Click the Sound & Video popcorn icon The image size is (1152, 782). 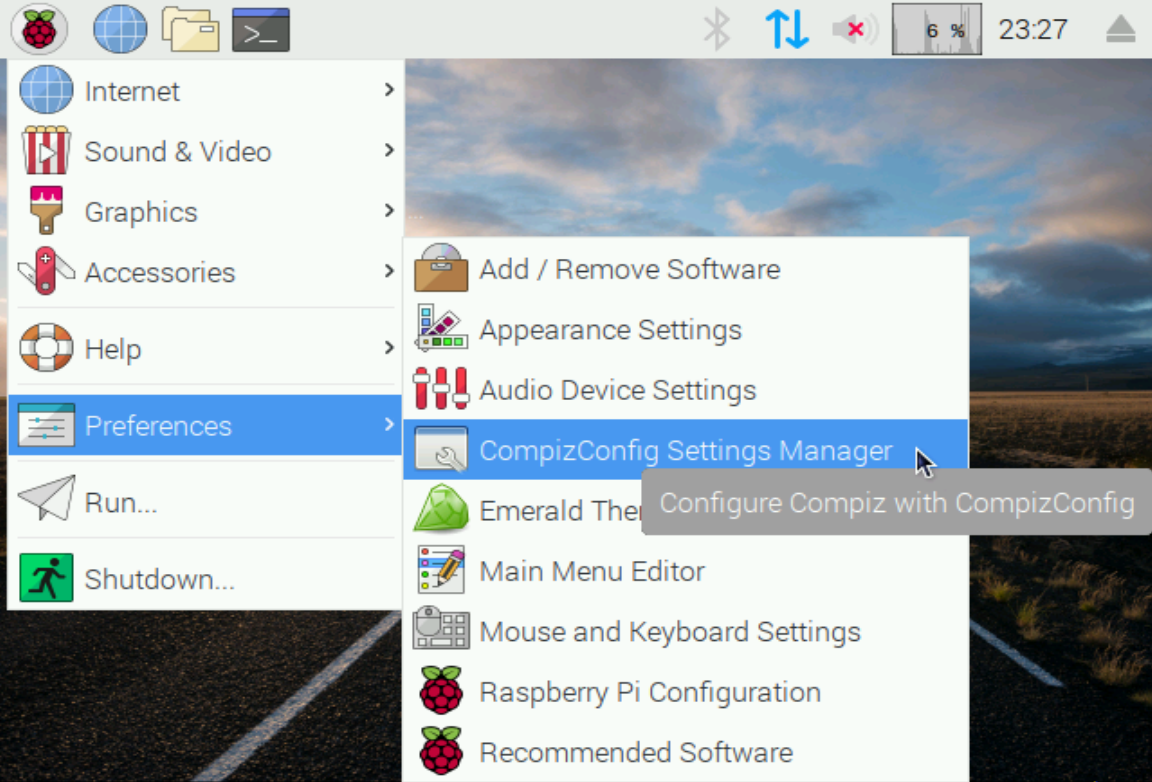click(46, 150)
